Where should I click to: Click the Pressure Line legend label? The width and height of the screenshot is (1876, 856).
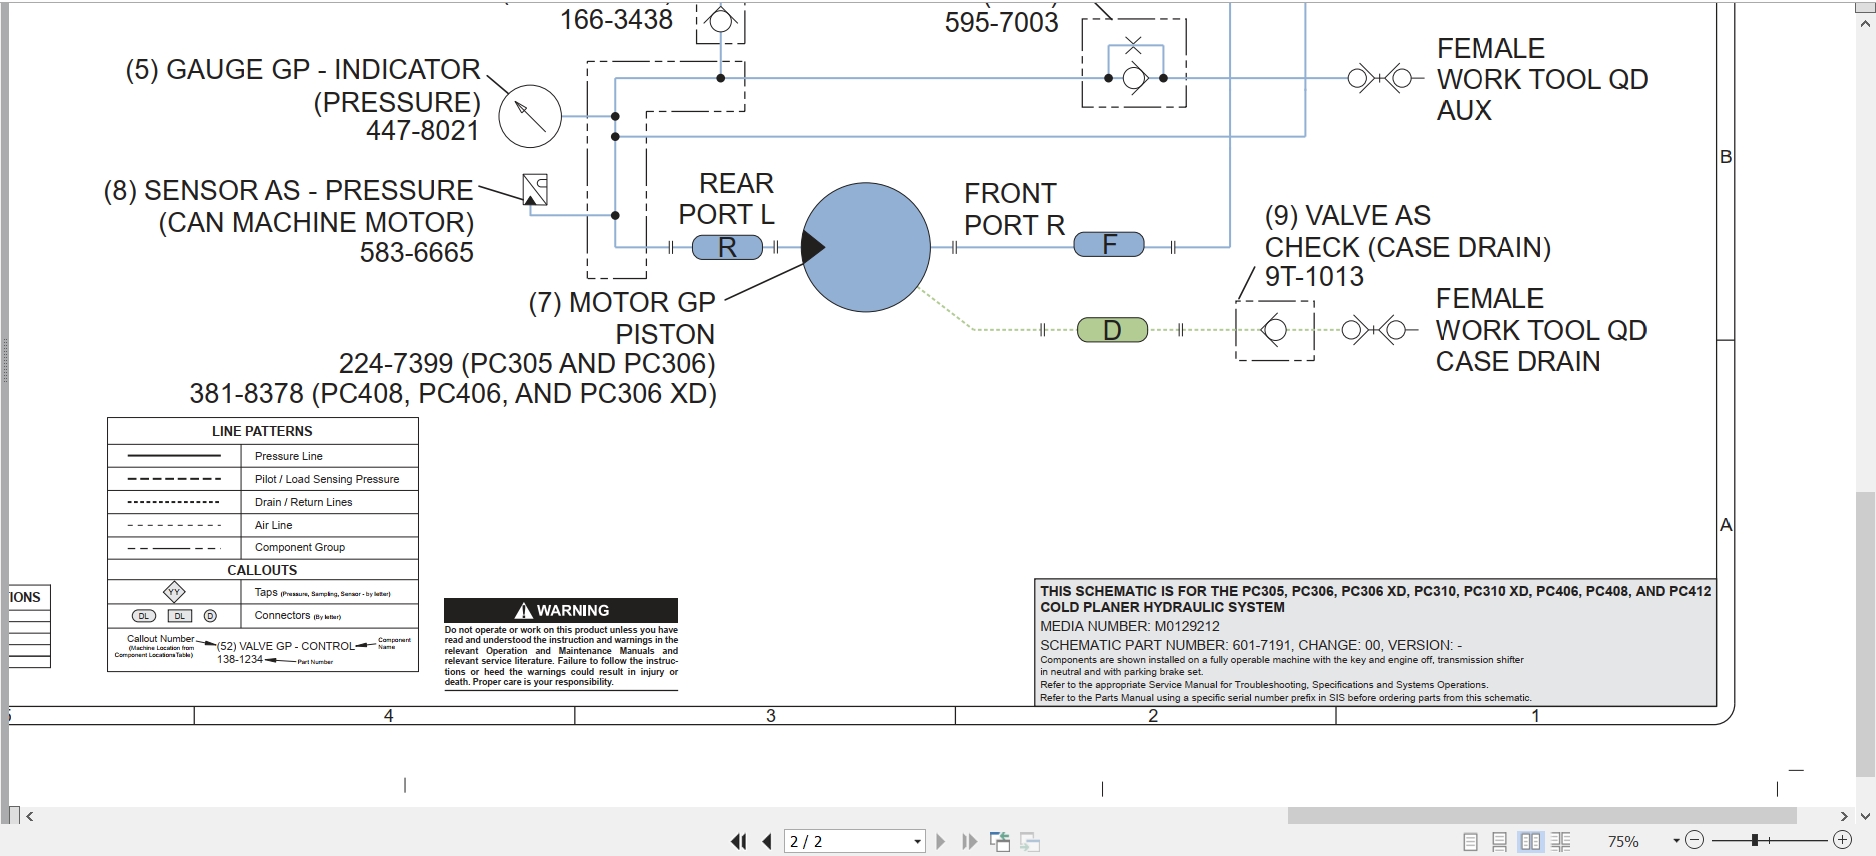click(288, 456)
